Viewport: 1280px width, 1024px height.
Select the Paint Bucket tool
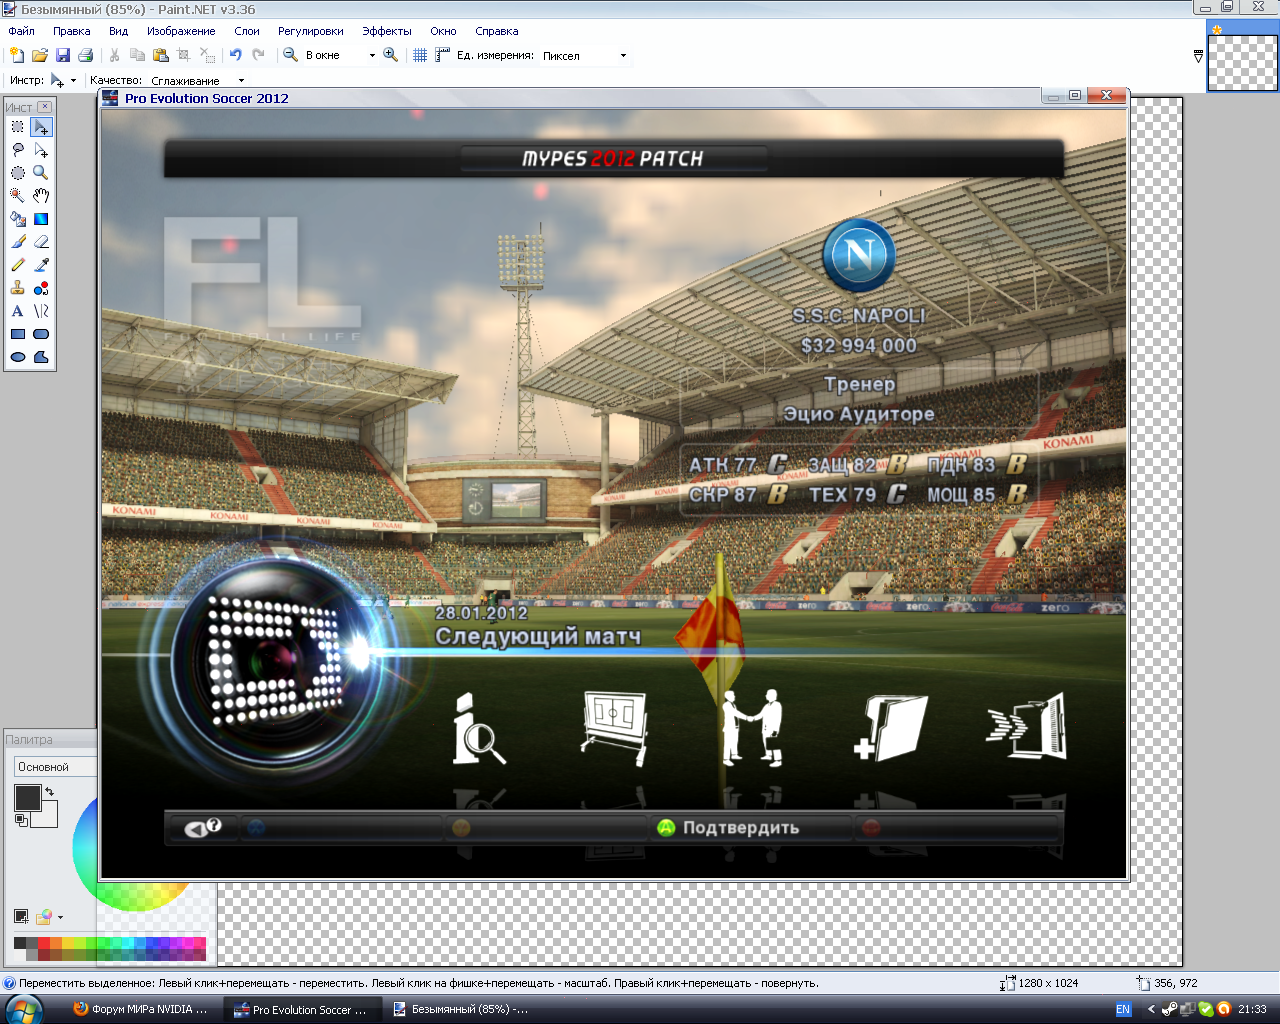coord(18,219)
